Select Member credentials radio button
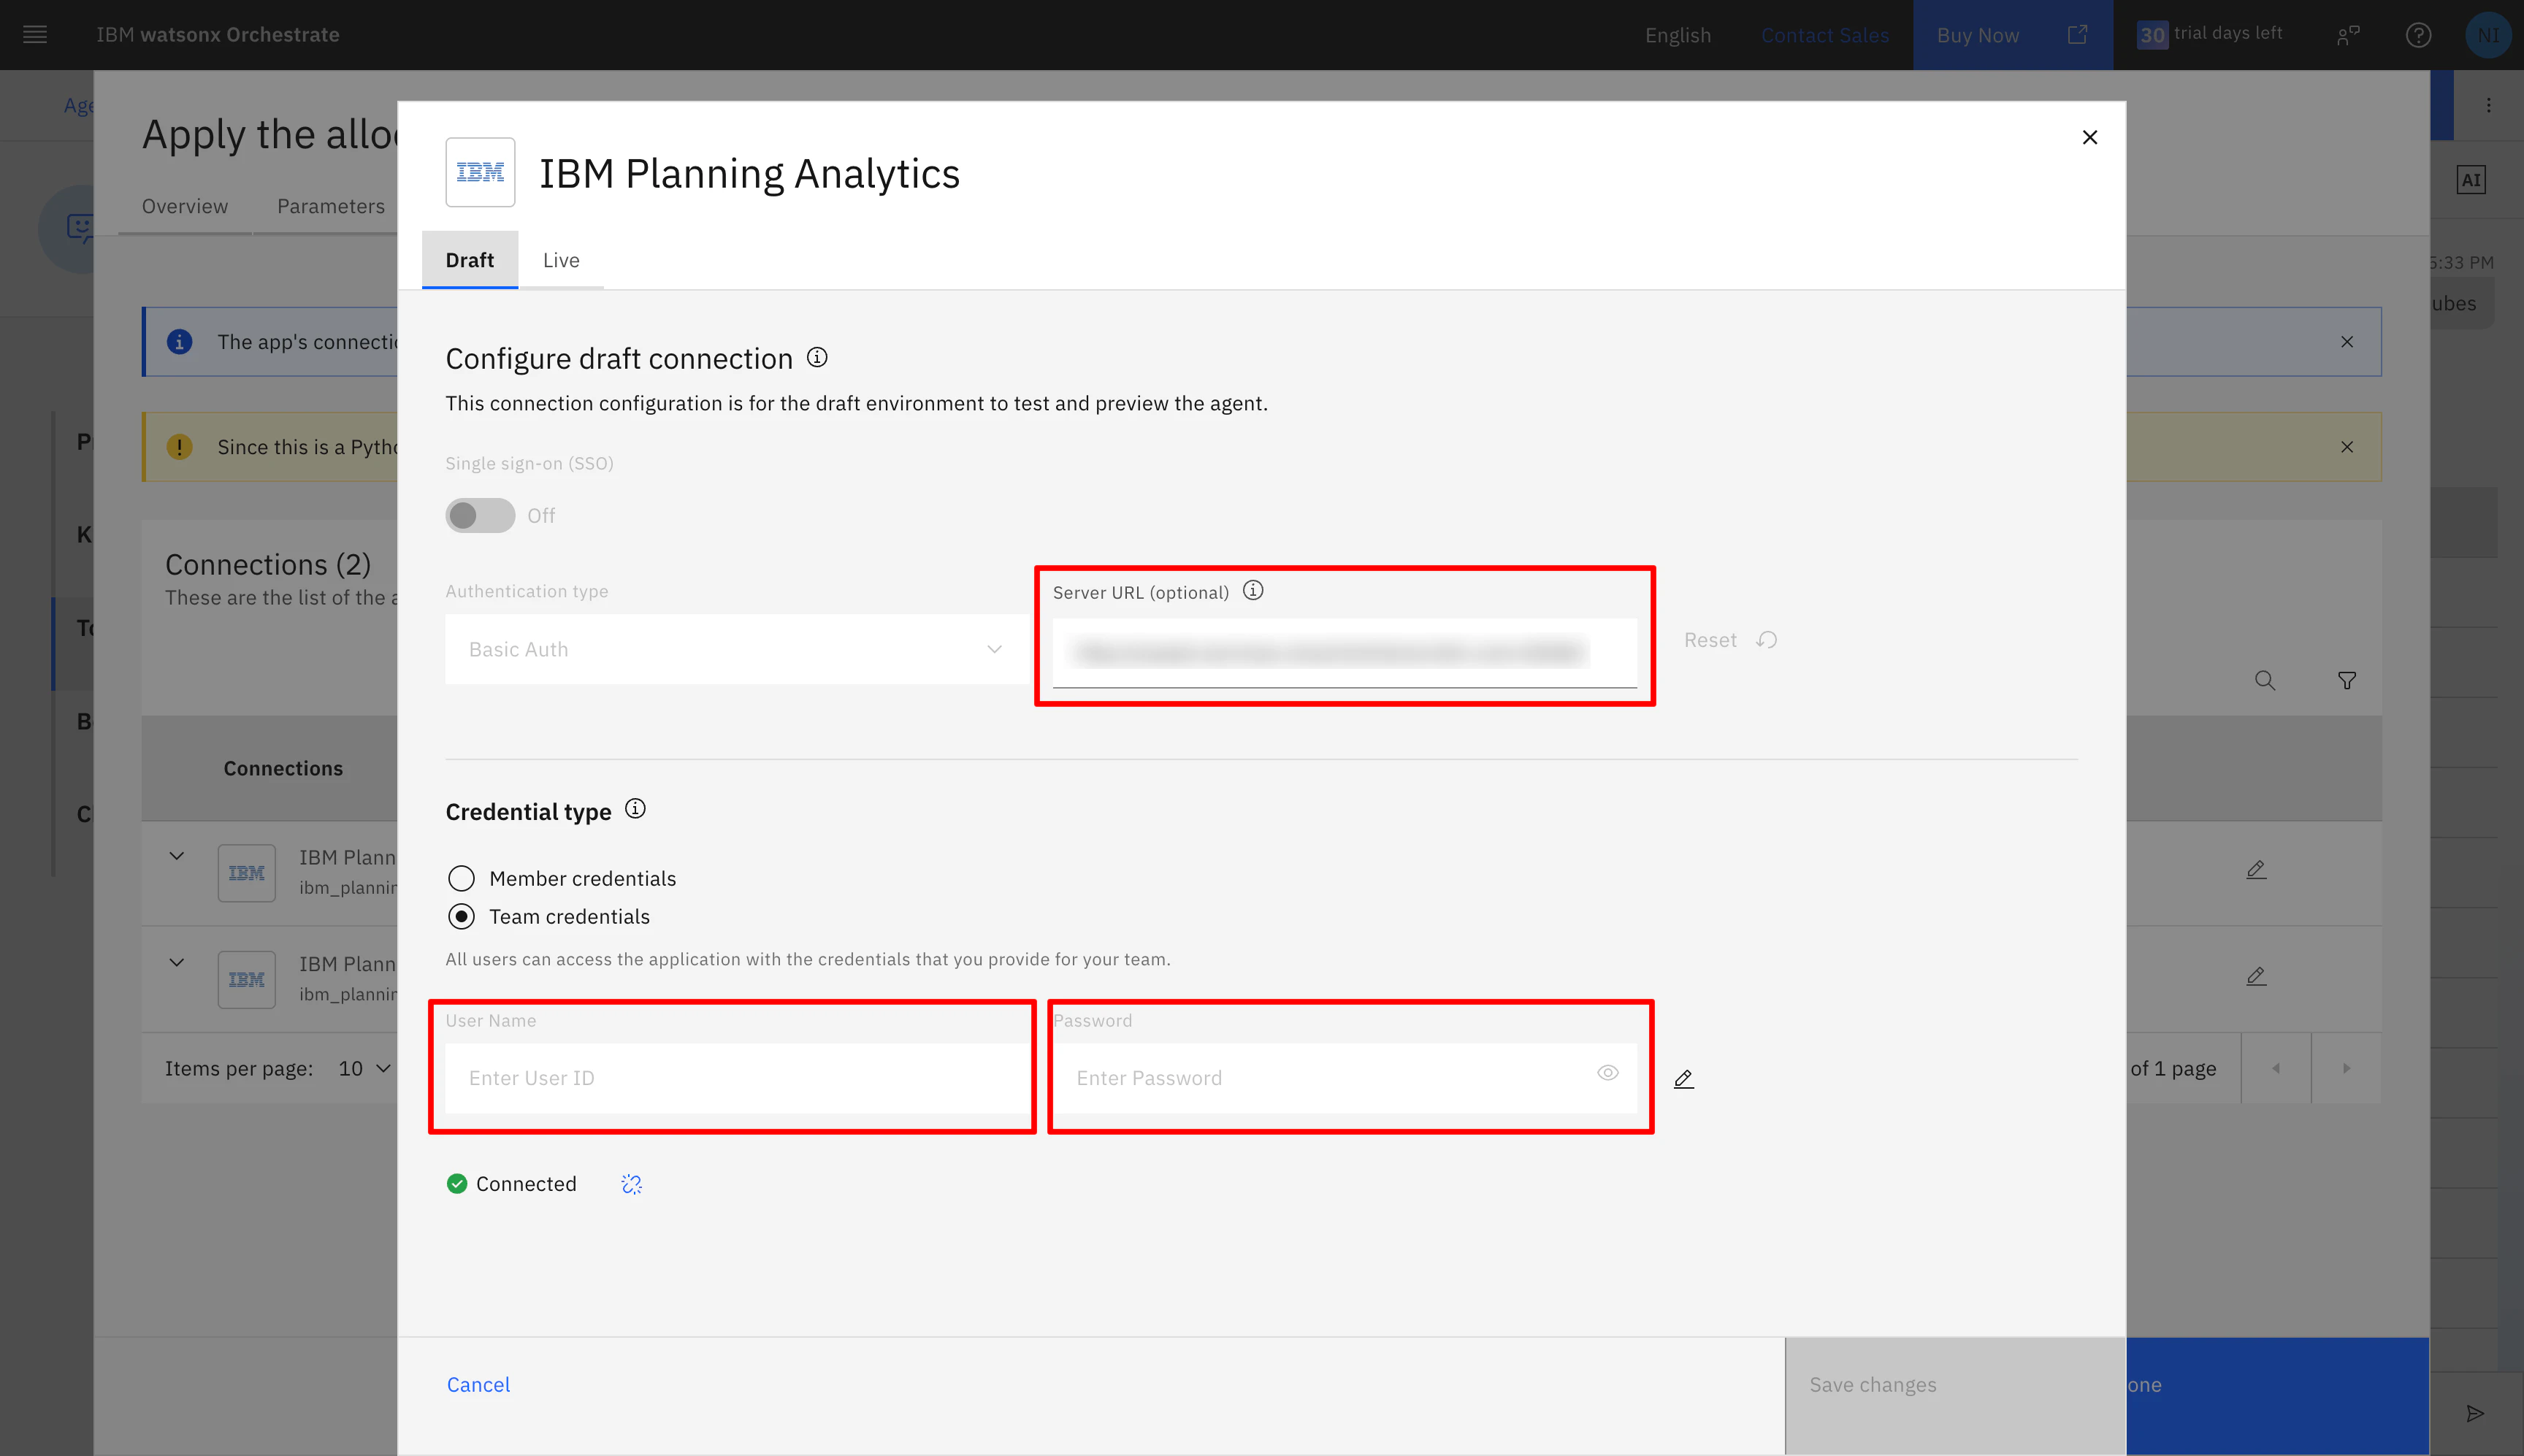This screenshot has width=2524, height=1456. pos(461,878)
